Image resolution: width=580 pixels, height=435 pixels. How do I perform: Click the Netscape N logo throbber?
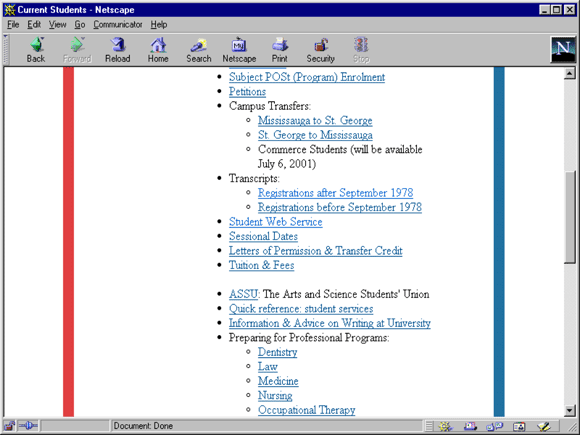[563, 49]
